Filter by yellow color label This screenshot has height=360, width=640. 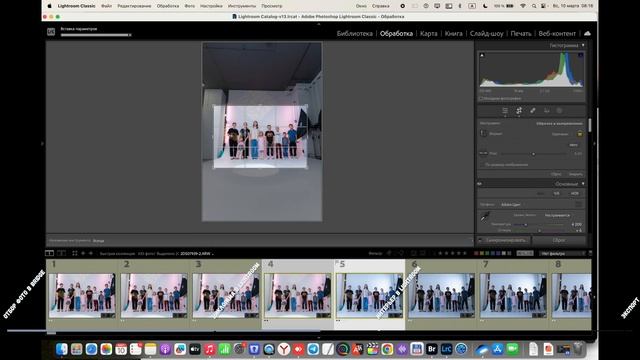[482, 253]
